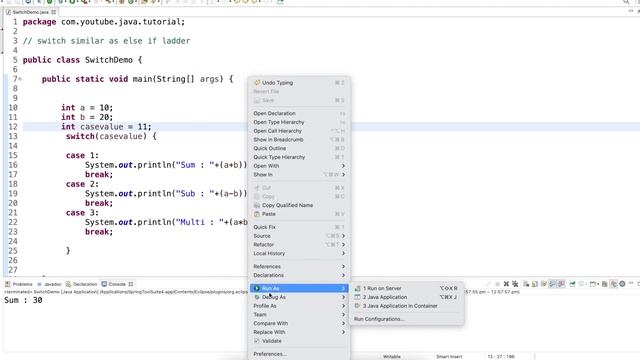The width and height of the screenshot is (640, 360).
Task: Toggle Show Console When Standard Error Changes
Action: [562, 284]
